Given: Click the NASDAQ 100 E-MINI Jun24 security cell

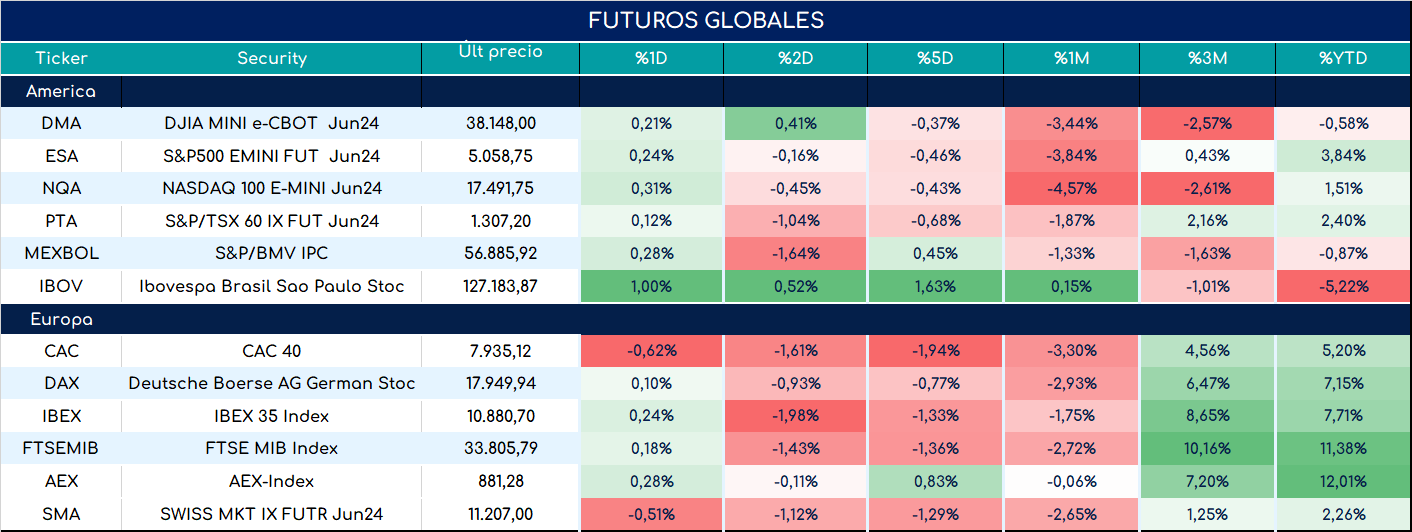Looking at the screenshot, I should pos(272,188).
